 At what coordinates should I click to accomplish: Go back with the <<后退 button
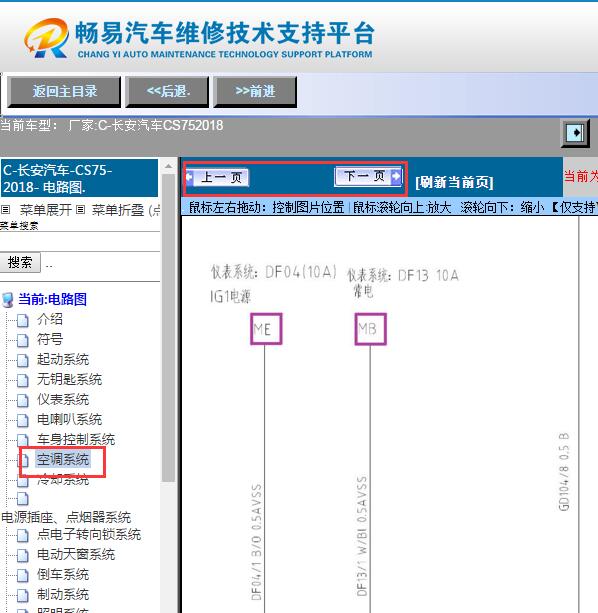point(167,91)
